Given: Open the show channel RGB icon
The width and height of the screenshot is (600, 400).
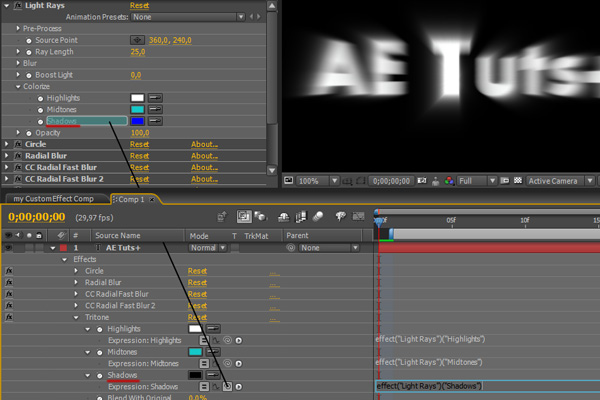Looking at the screenshot, I should (449, 181).
